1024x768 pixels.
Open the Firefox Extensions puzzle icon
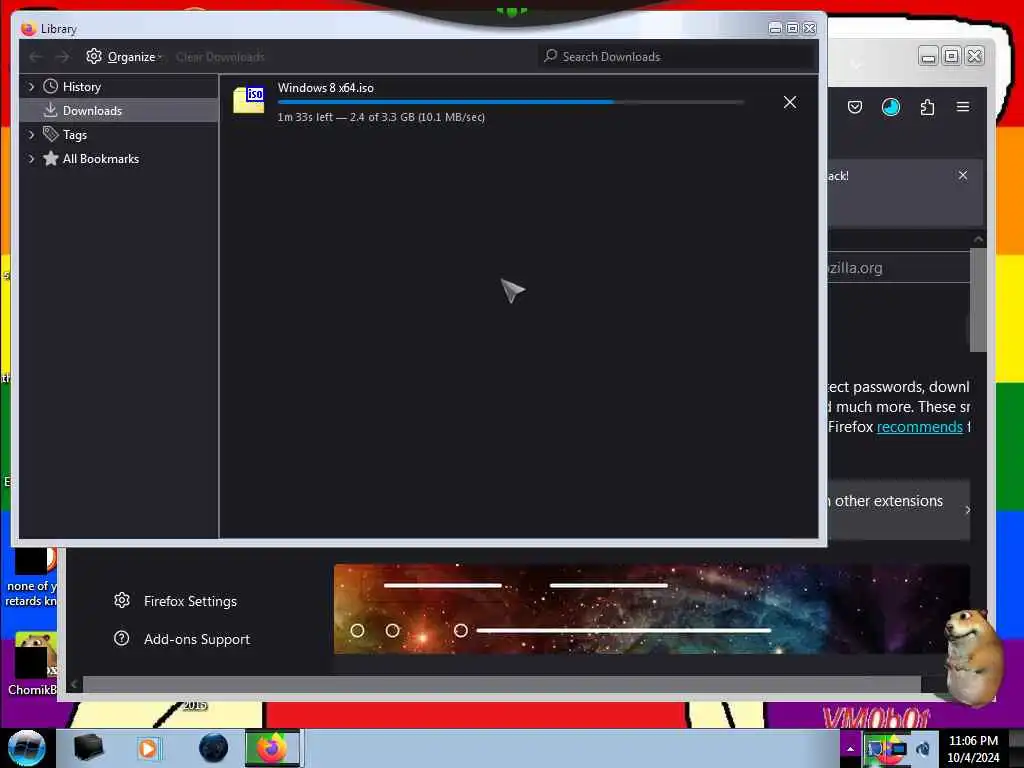click(927, 107)
